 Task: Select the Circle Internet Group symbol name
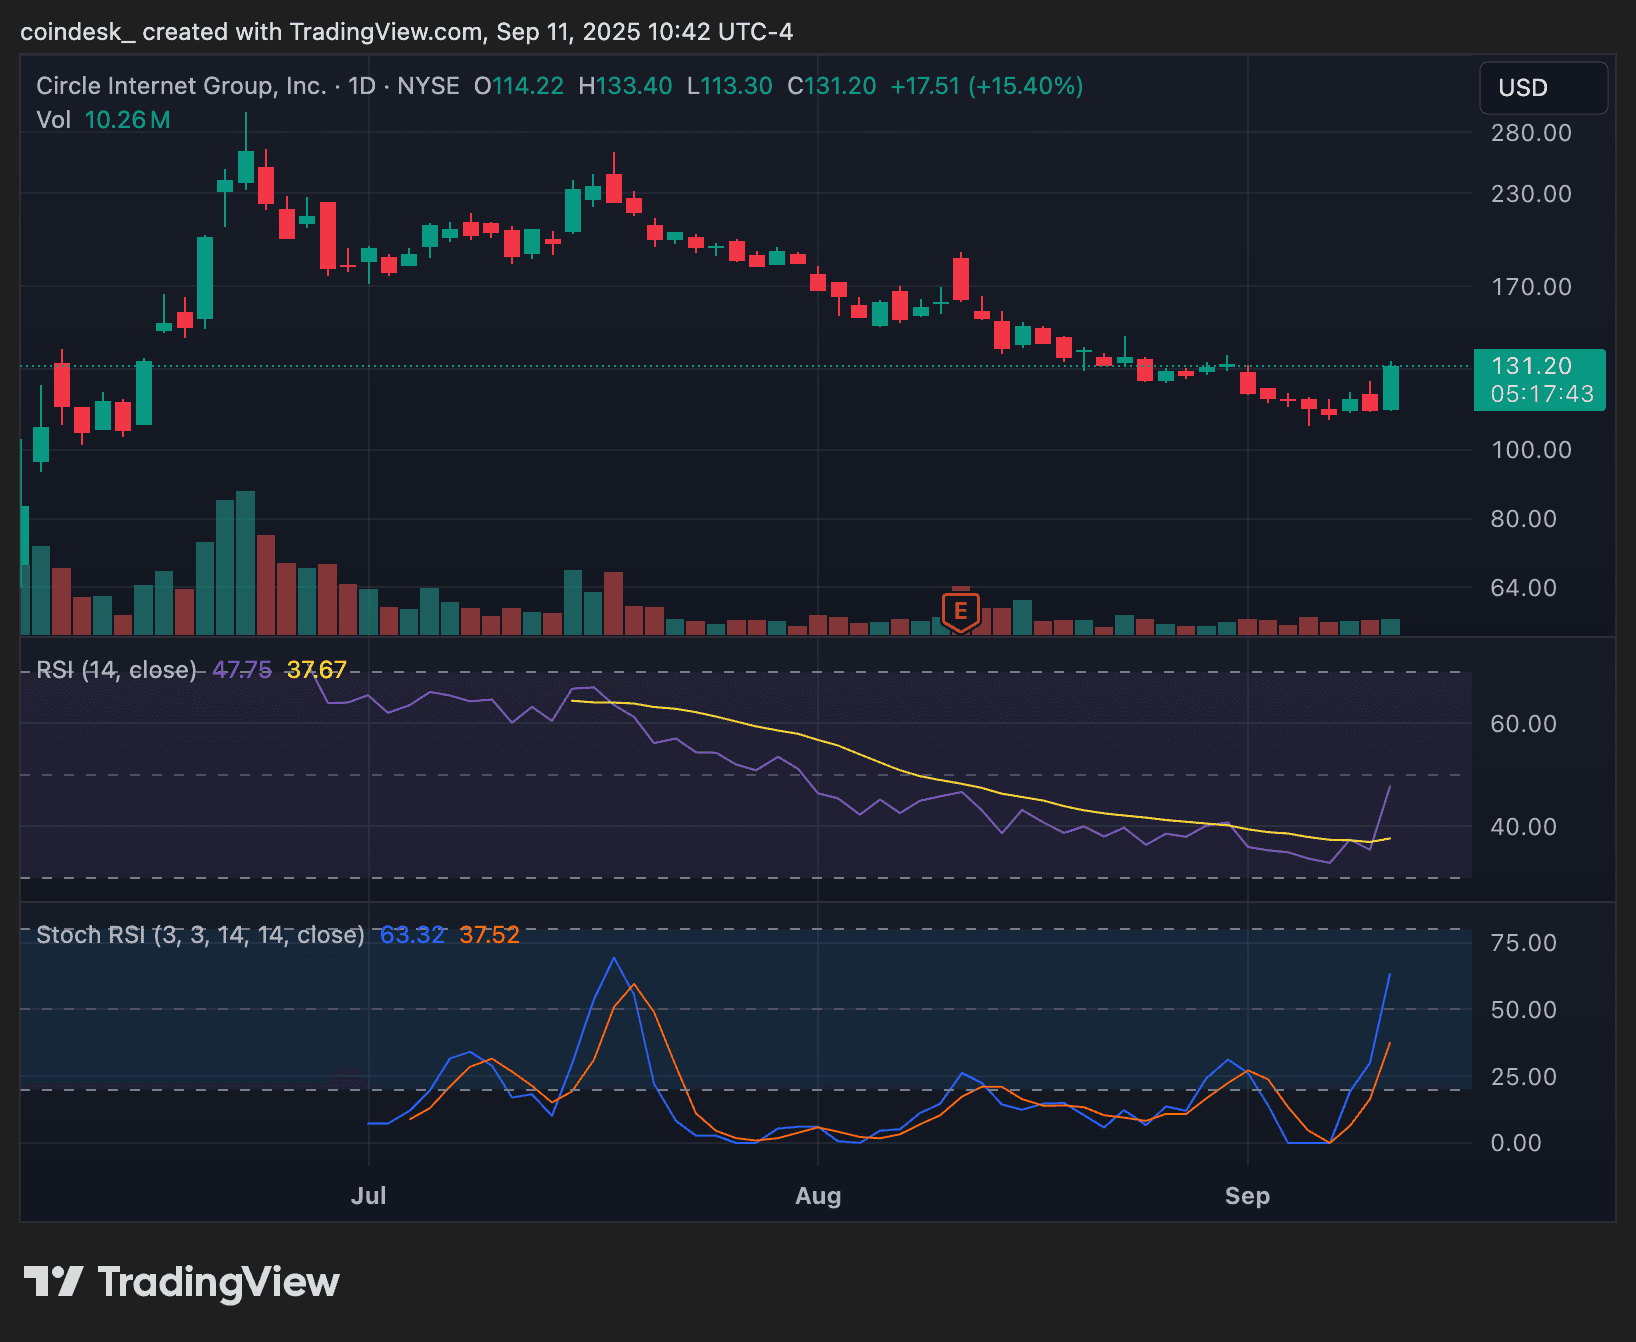point(180,86)
